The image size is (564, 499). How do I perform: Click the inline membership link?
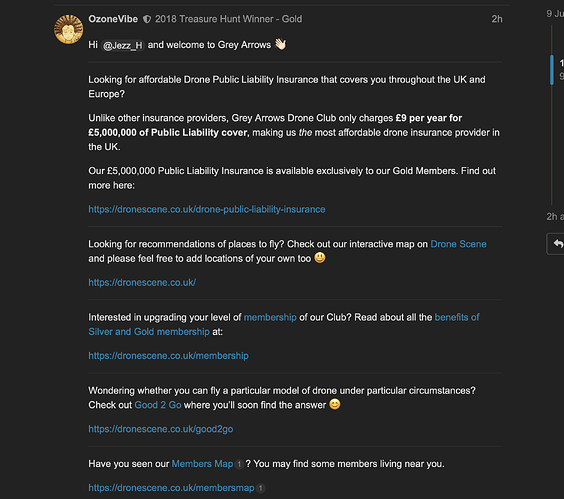tap(270, 317)
